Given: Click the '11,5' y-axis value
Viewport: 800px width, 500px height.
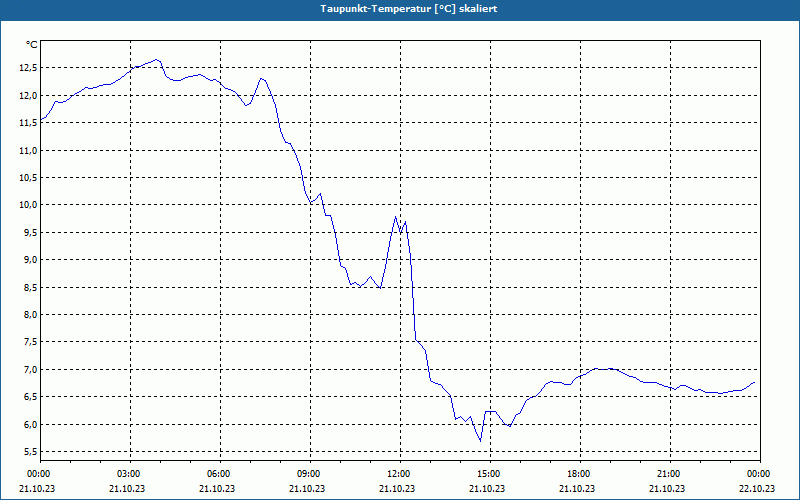Looking at the screenshot, I should point(29,123).
